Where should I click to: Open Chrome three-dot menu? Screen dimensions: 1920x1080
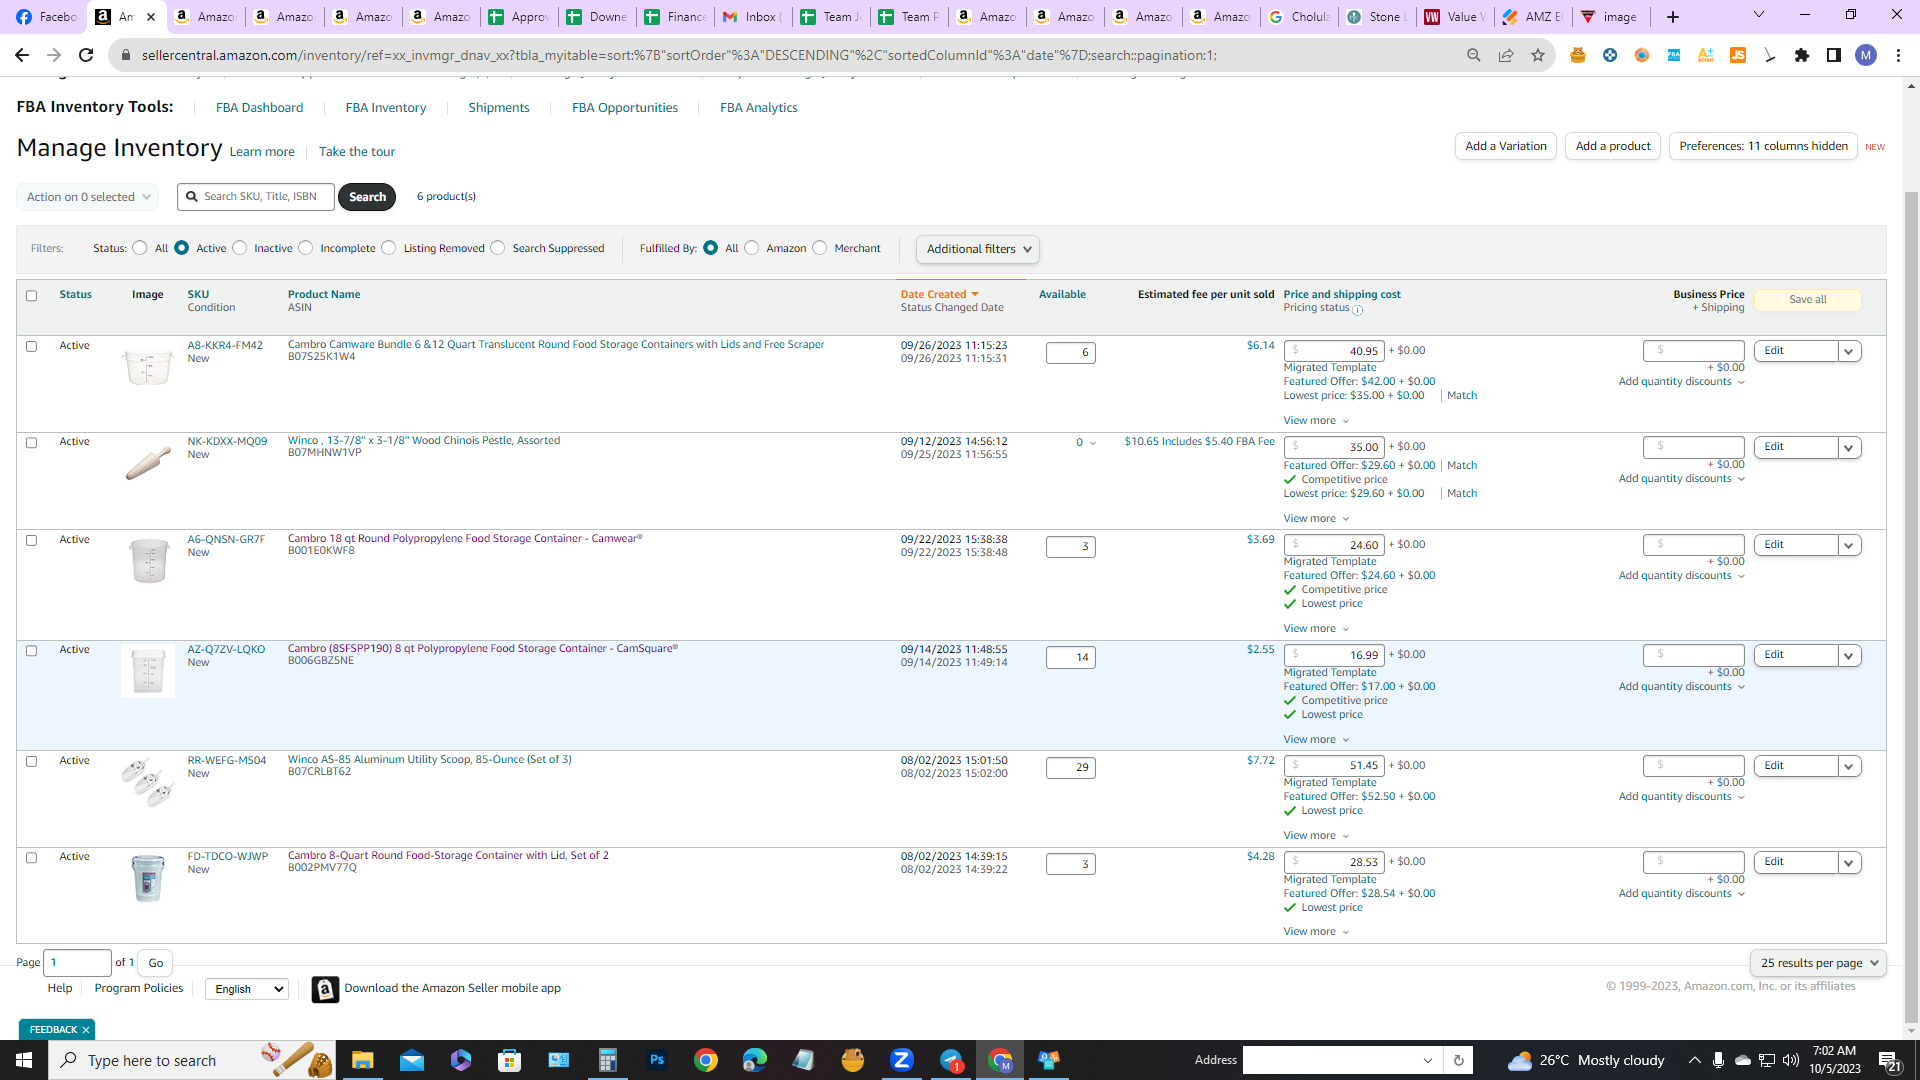click(x=1898, y=55)
